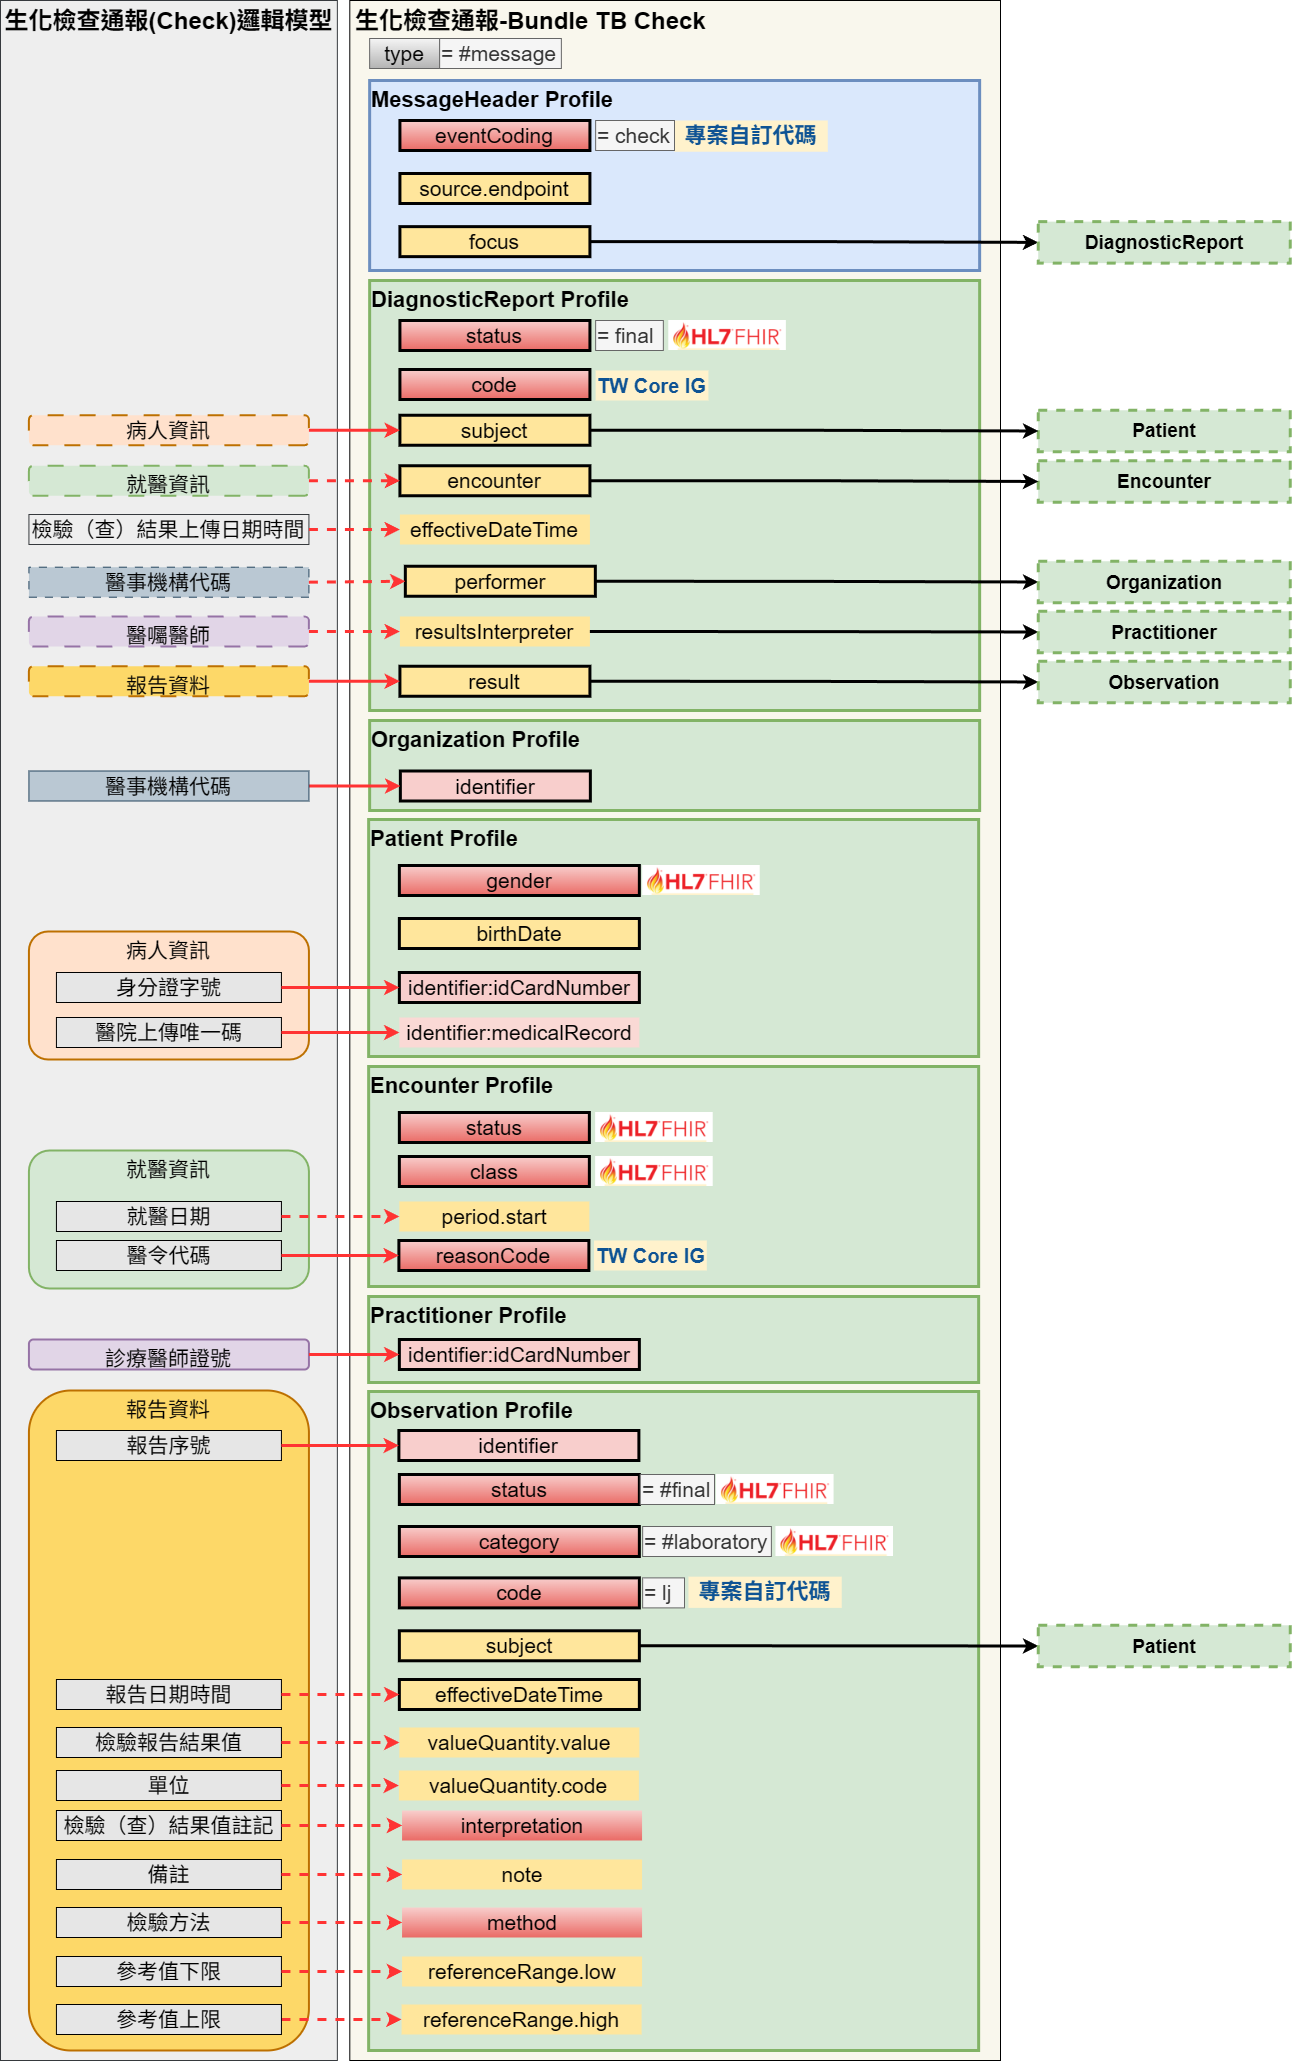Click 專案自訂代碼 label next to eventCoding
Image resolution: width=1292 pixels, height=2061 pixels.
751,136
